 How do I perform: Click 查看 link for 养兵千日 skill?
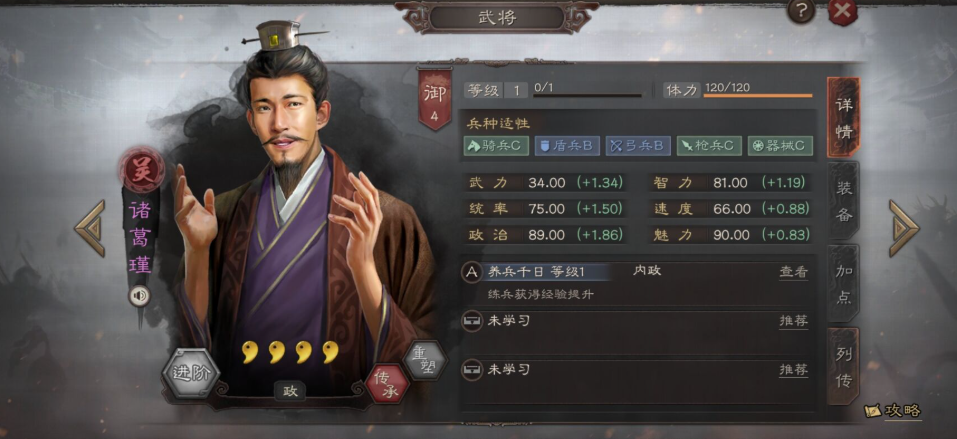[x=793, y=272]
